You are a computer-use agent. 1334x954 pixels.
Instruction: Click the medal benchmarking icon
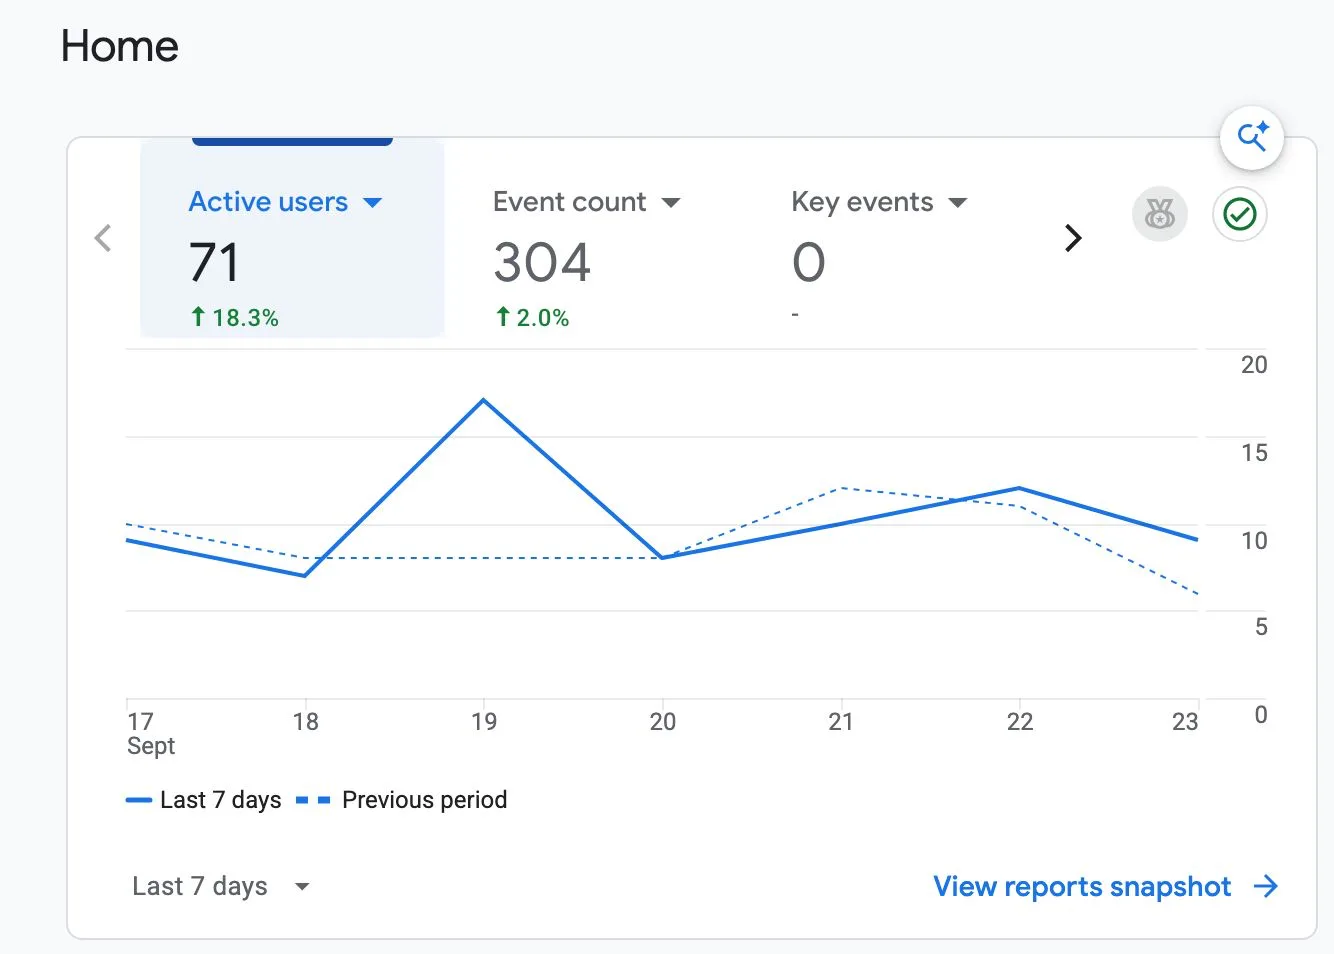[x=1159, y=214]
